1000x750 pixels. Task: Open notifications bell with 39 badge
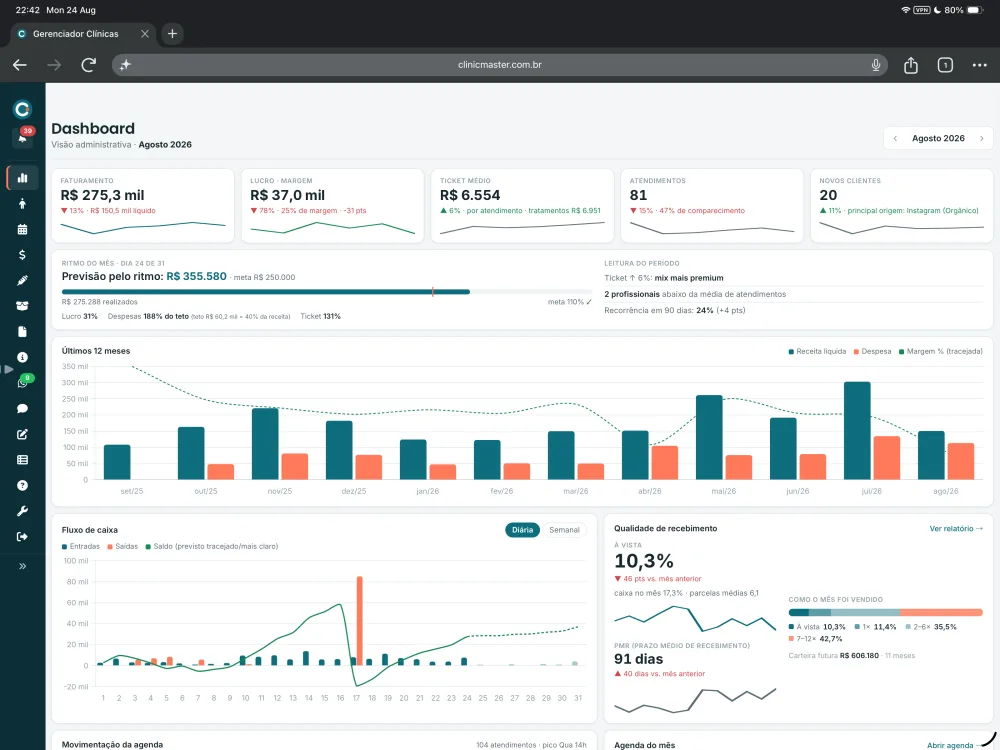pos(23,136)
